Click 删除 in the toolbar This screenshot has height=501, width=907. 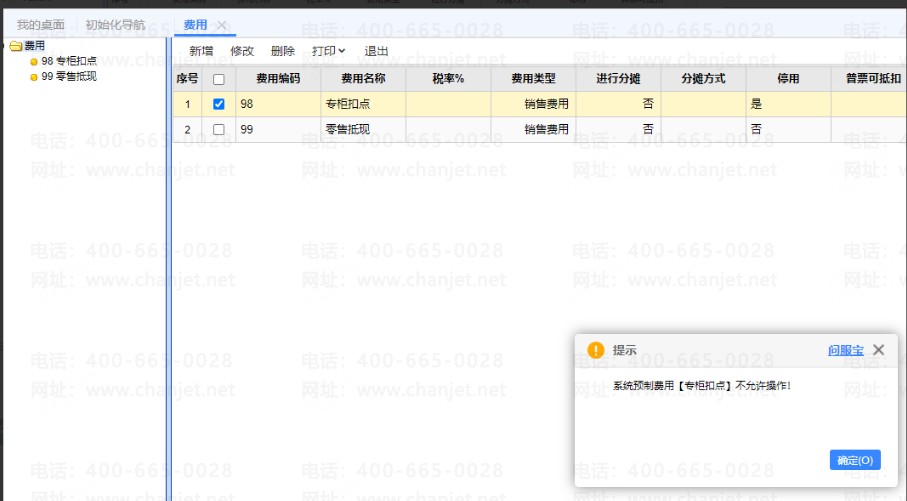pyautogui.click(x=283, y=51)
